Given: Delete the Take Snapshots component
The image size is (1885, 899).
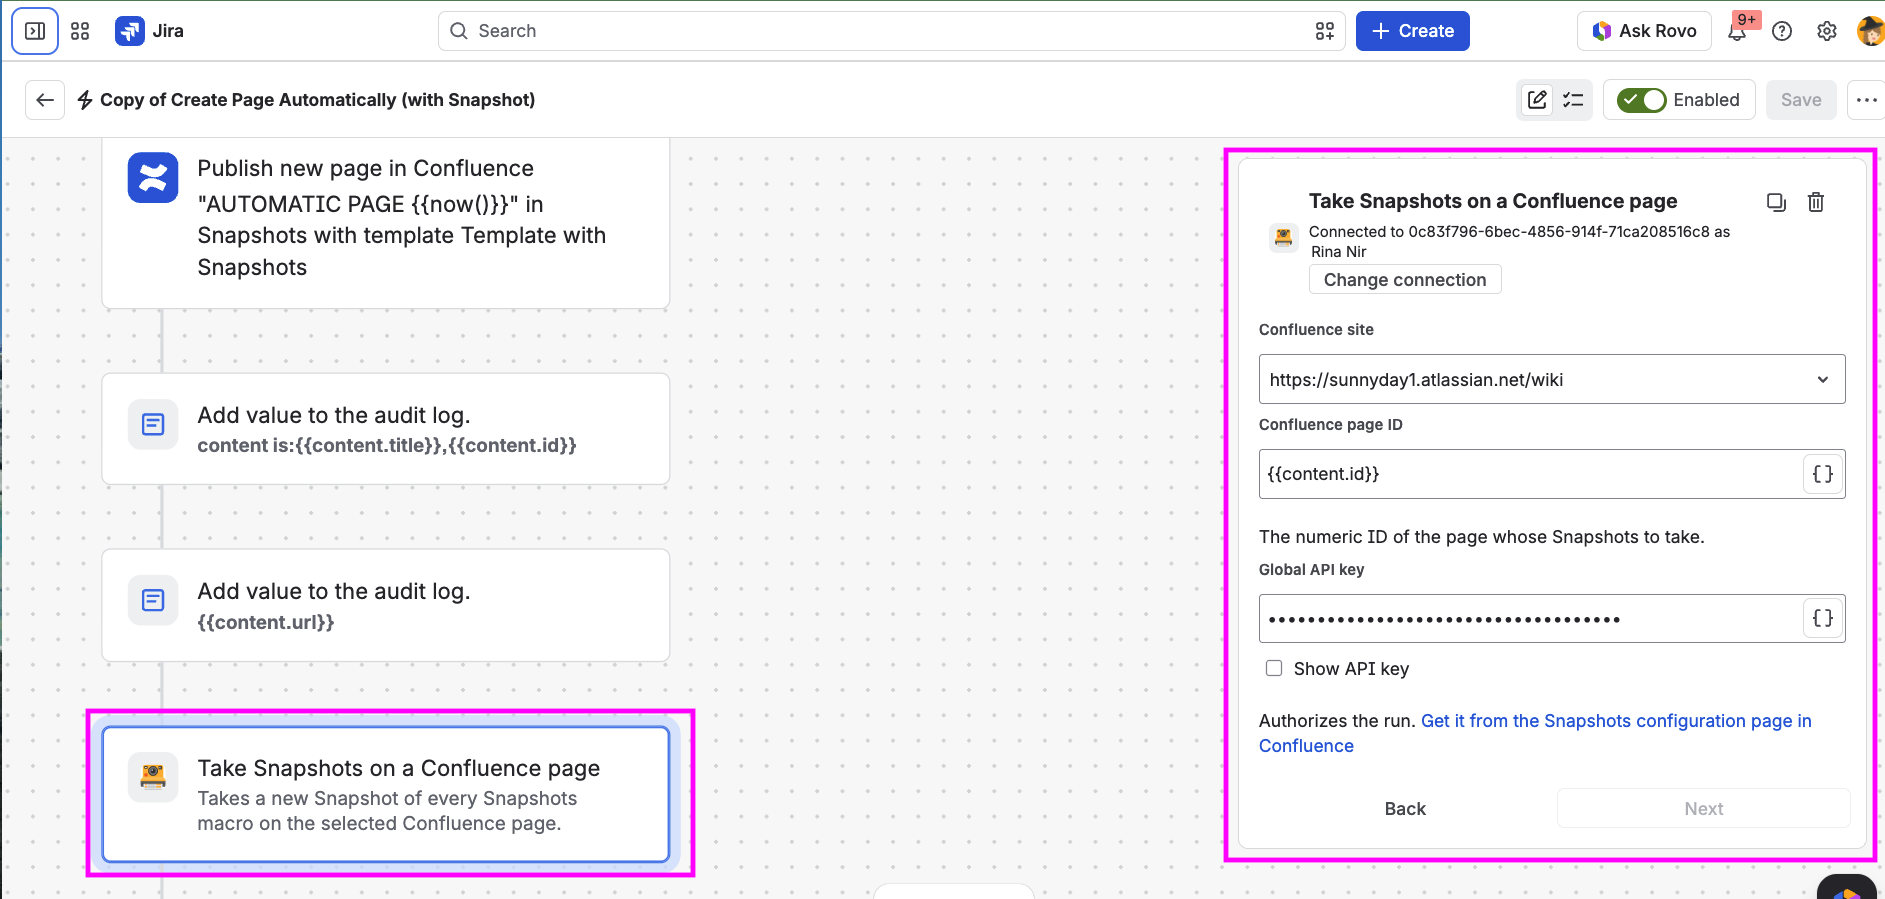Looking at the screenshot, I should point(1816,202).
